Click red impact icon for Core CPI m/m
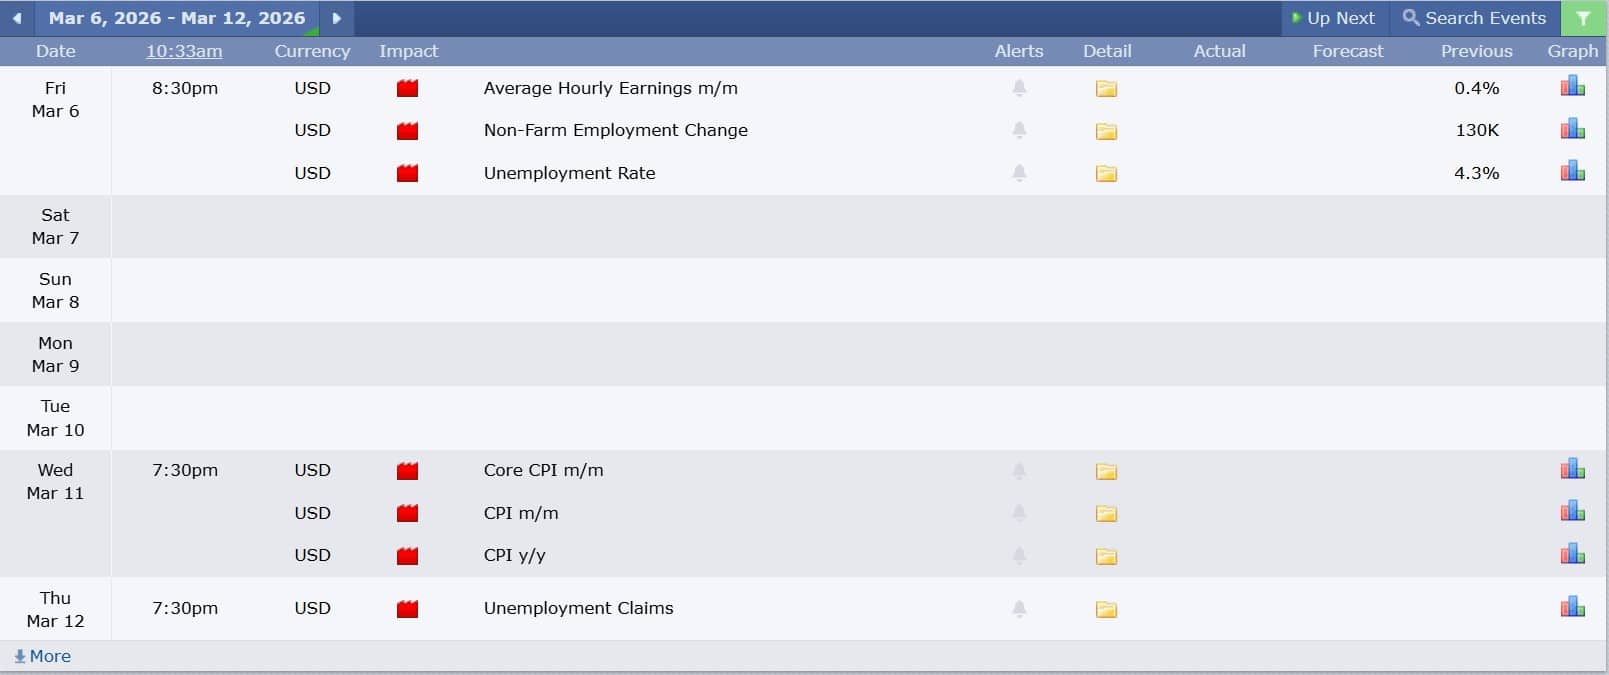 pyautogui.click(x=407, y=471)
